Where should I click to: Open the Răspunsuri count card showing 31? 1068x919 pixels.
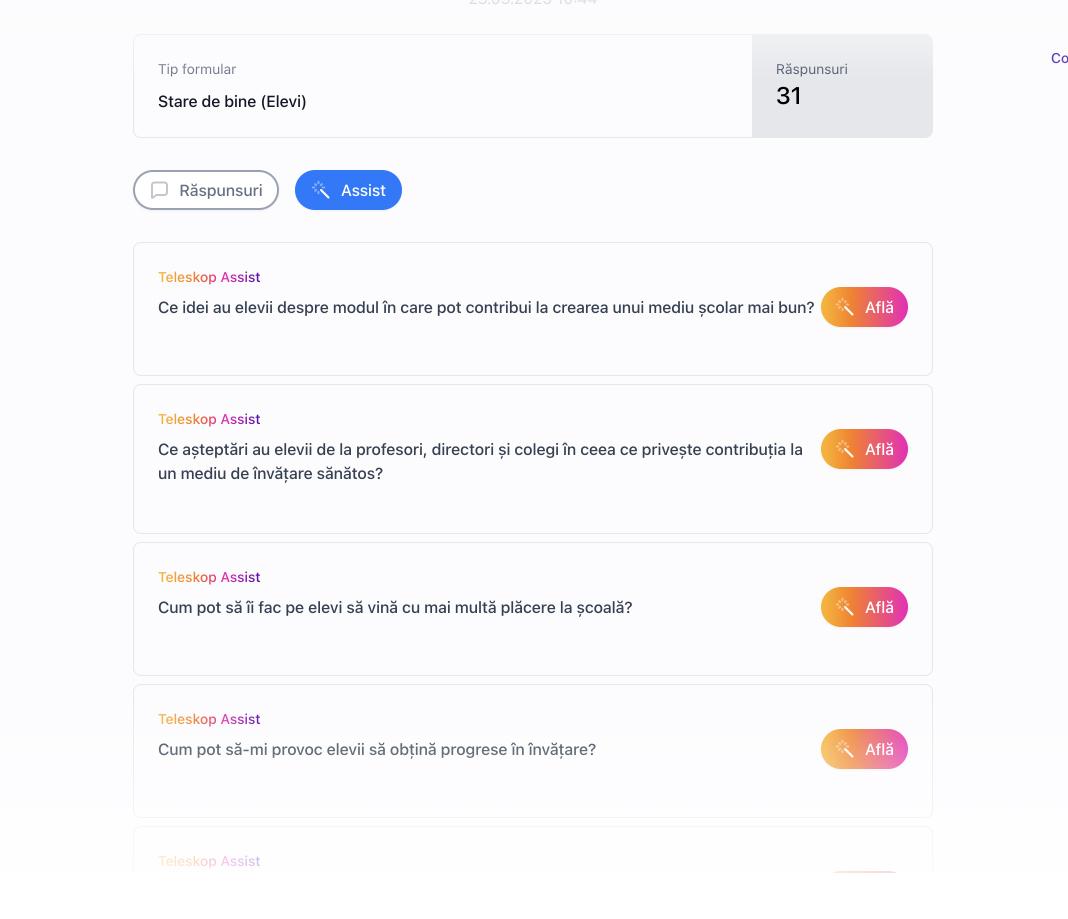click(x=842, y=86)
